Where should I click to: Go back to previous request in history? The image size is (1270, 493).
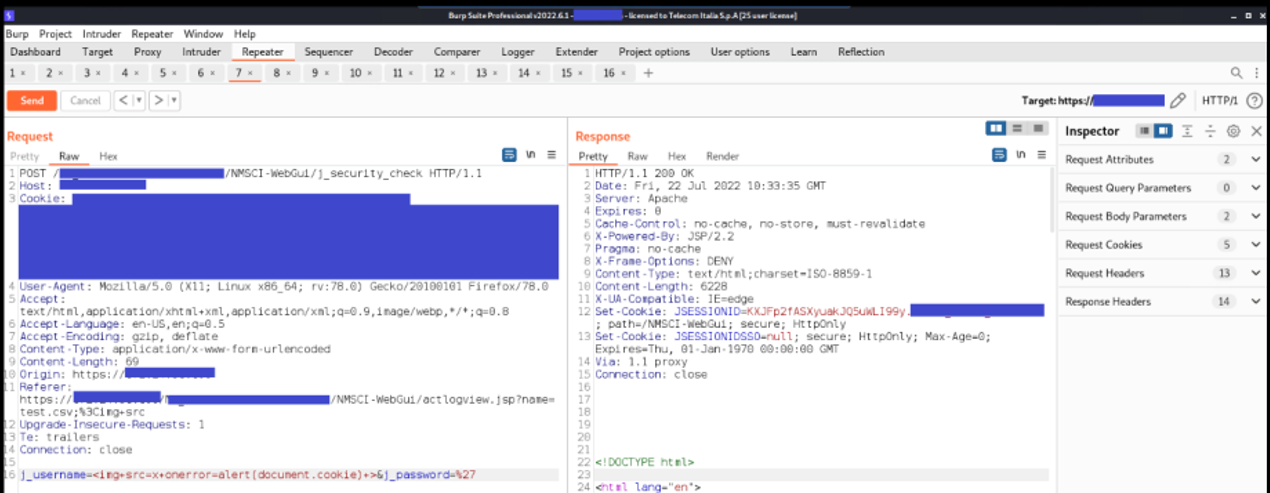click(x=123, y=100)
